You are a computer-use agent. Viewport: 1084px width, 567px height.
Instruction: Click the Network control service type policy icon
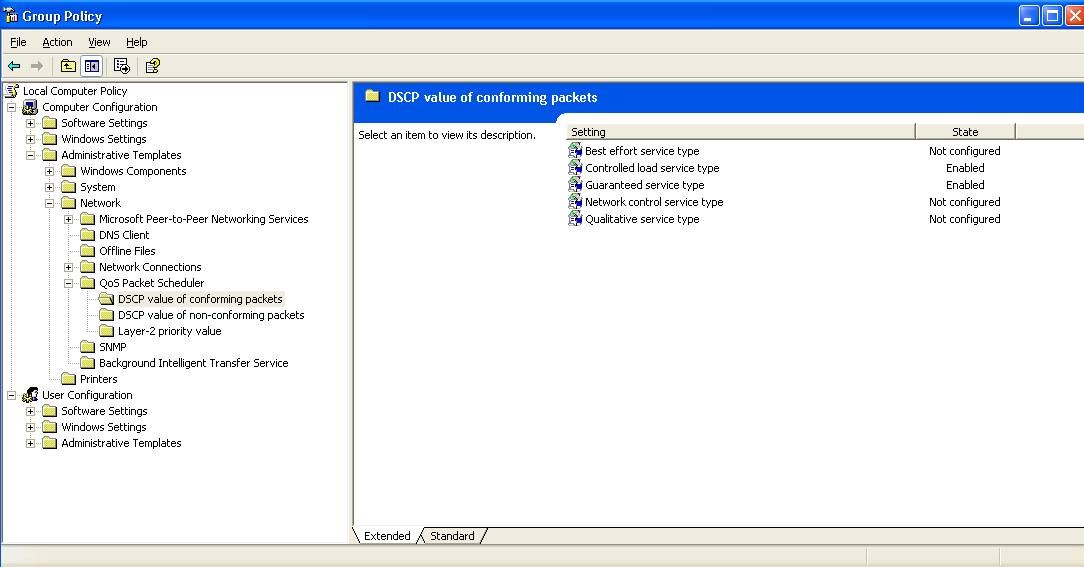575,202
